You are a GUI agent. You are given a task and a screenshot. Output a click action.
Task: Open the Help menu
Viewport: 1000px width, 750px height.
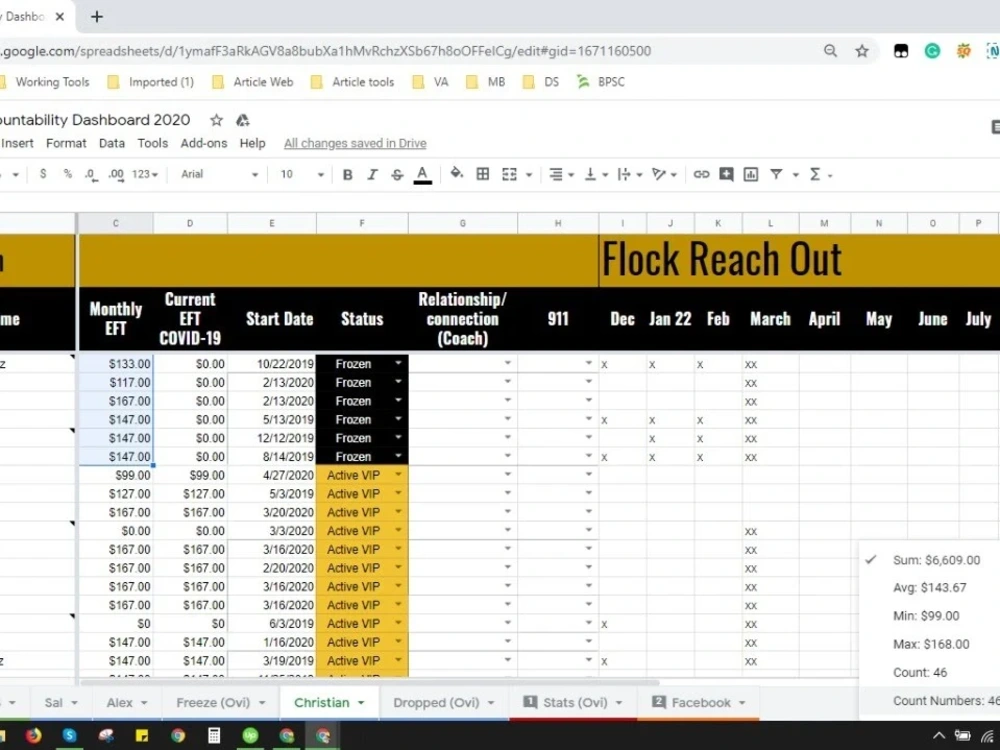click(x=253, y=143)
